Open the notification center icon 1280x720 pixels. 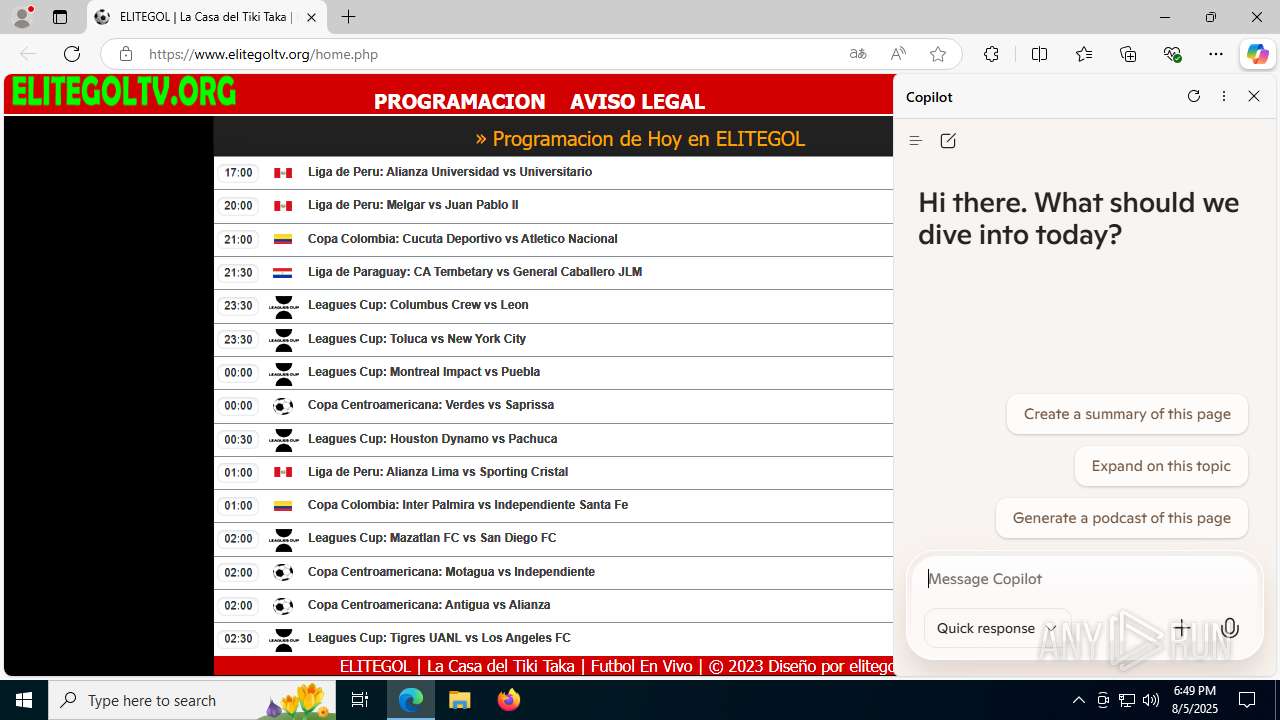click(x=1247, y=700)
